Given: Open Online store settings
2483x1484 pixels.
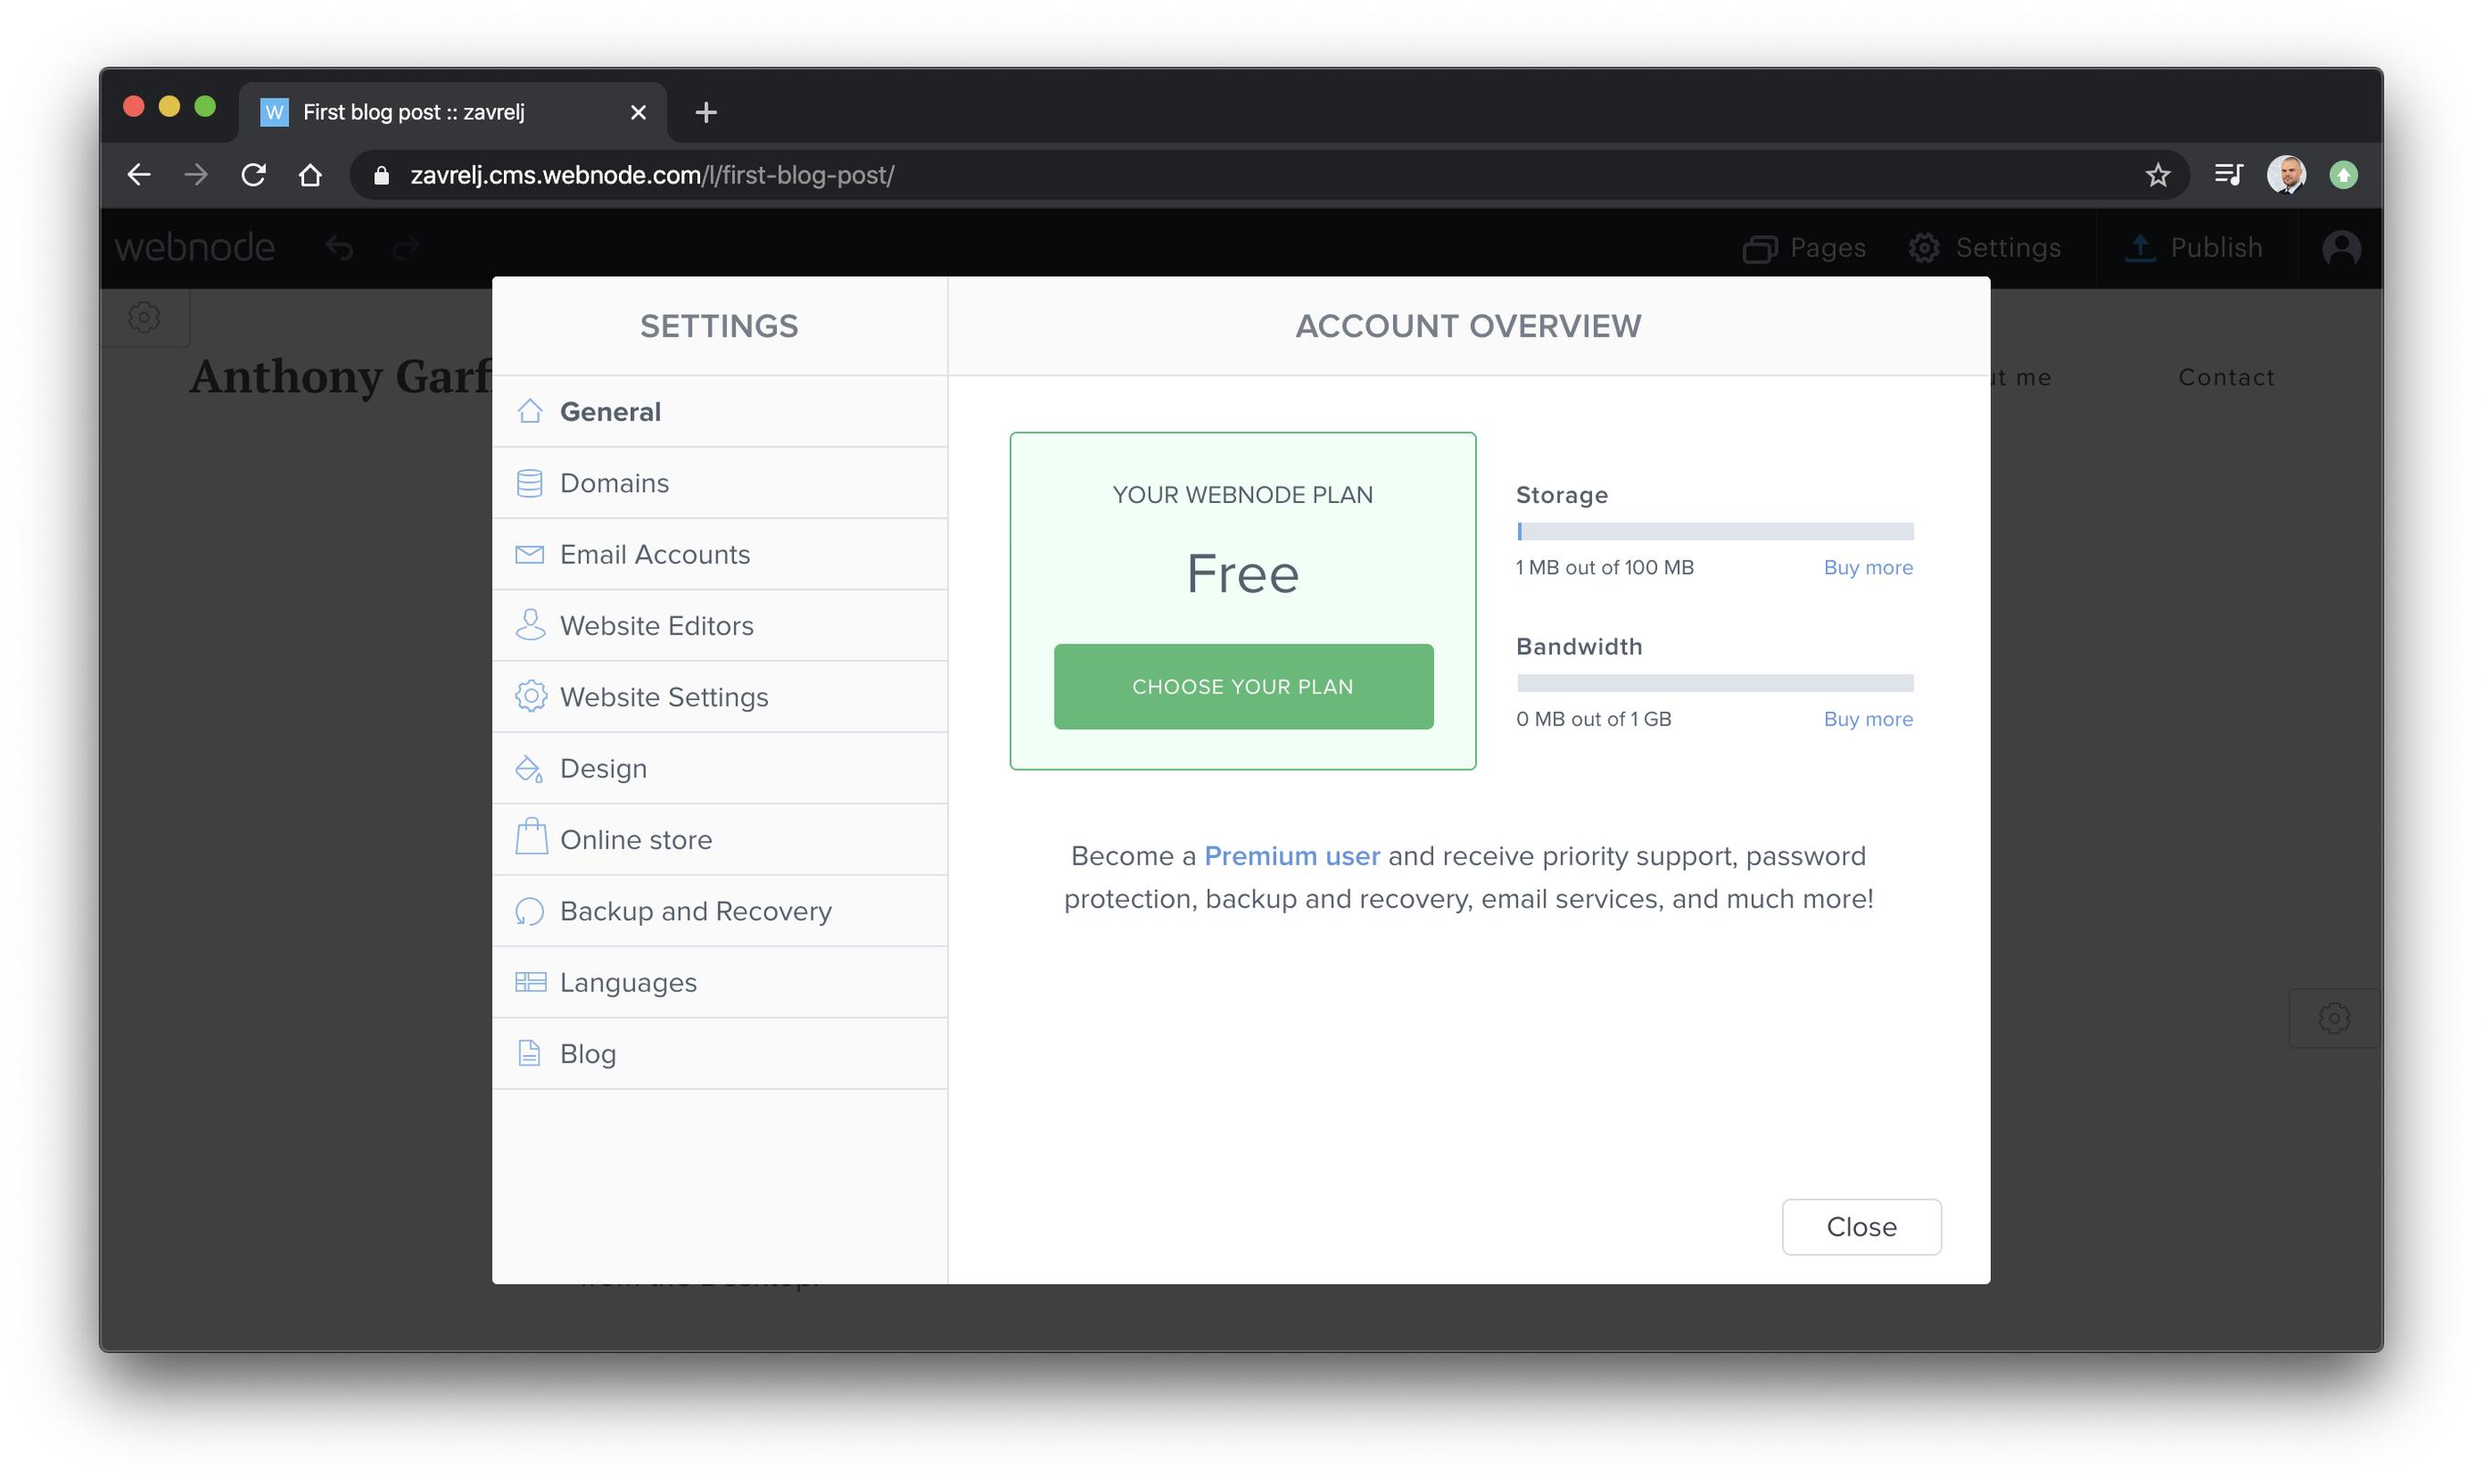Looking at the screenshot, I should pos(719,839).
